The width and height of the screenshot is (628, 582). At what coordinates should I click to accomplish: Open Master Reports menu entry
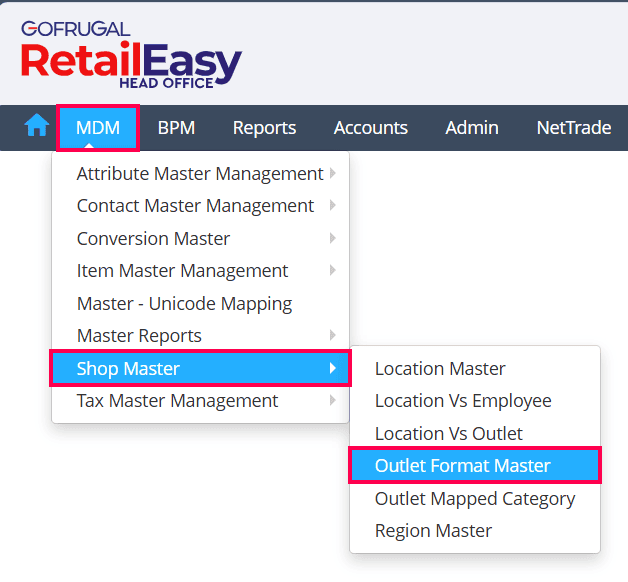pyautogui.click(x=200, y=336)
